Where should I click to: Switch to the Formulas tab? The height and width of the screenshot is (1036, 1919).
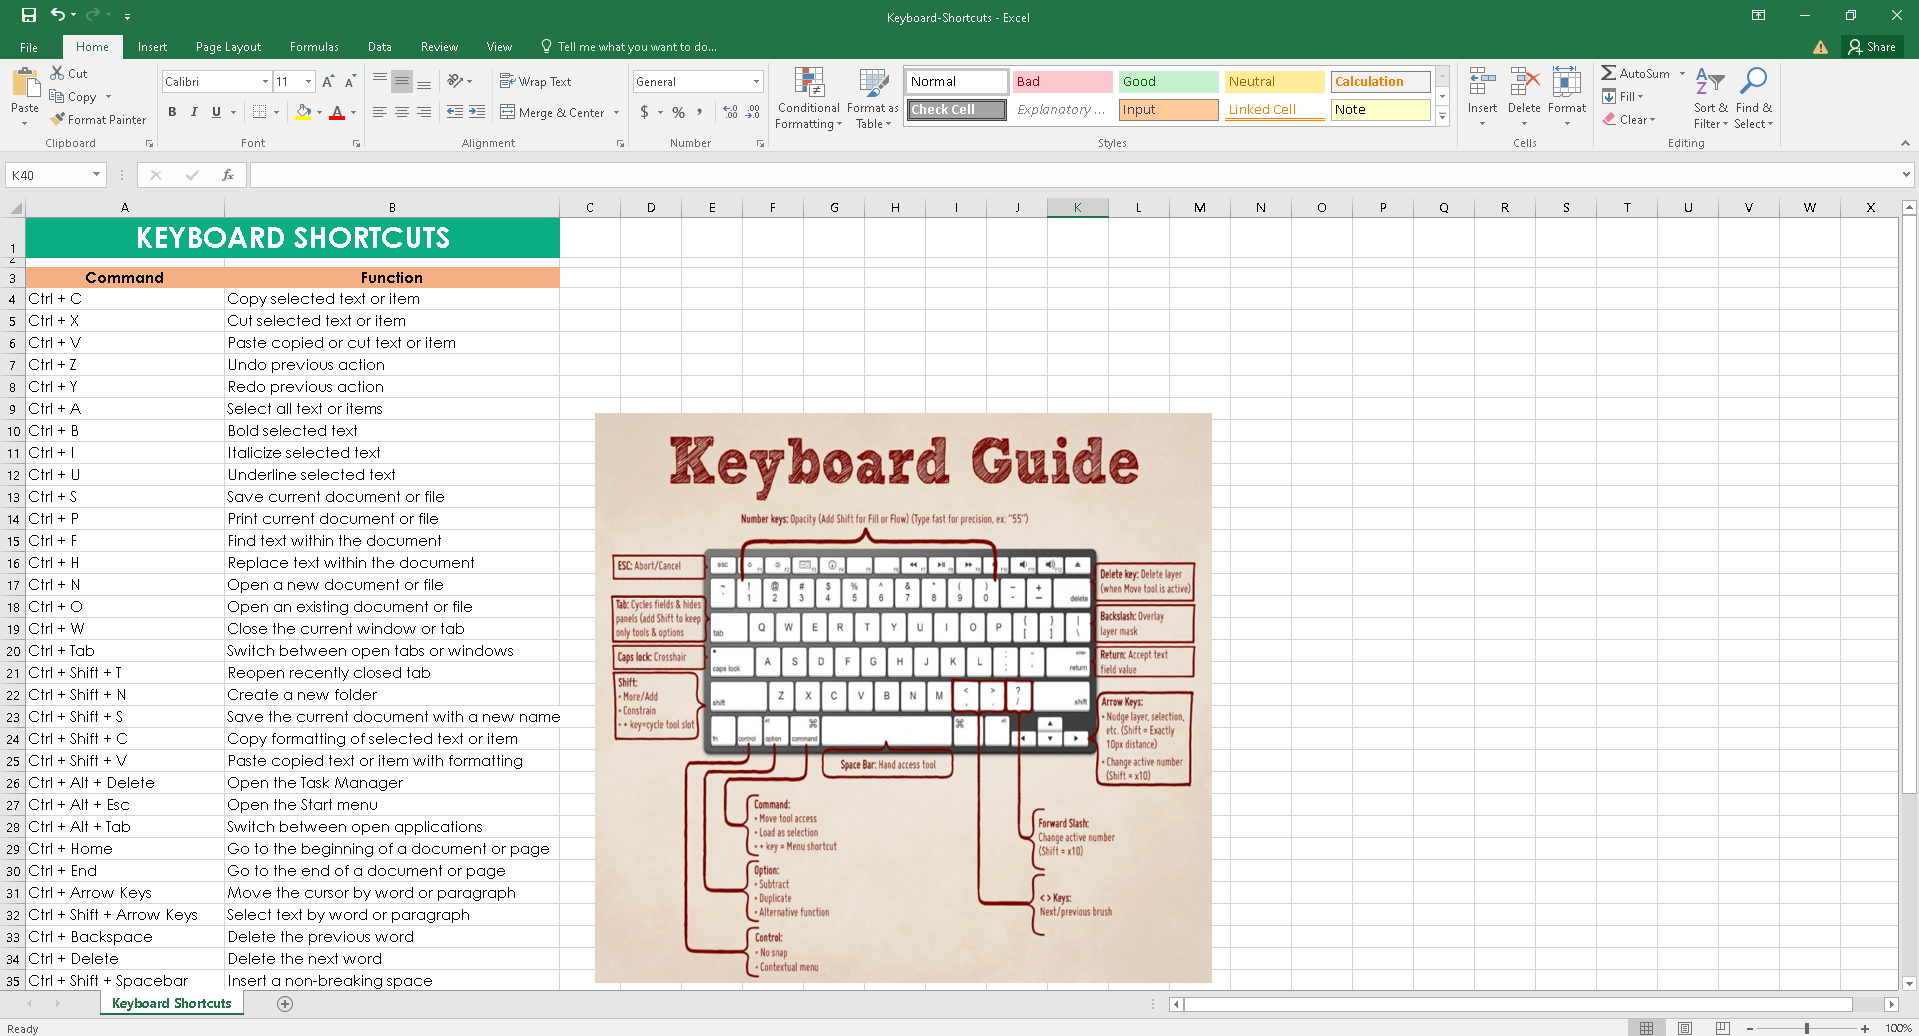[x=314, y=47]
